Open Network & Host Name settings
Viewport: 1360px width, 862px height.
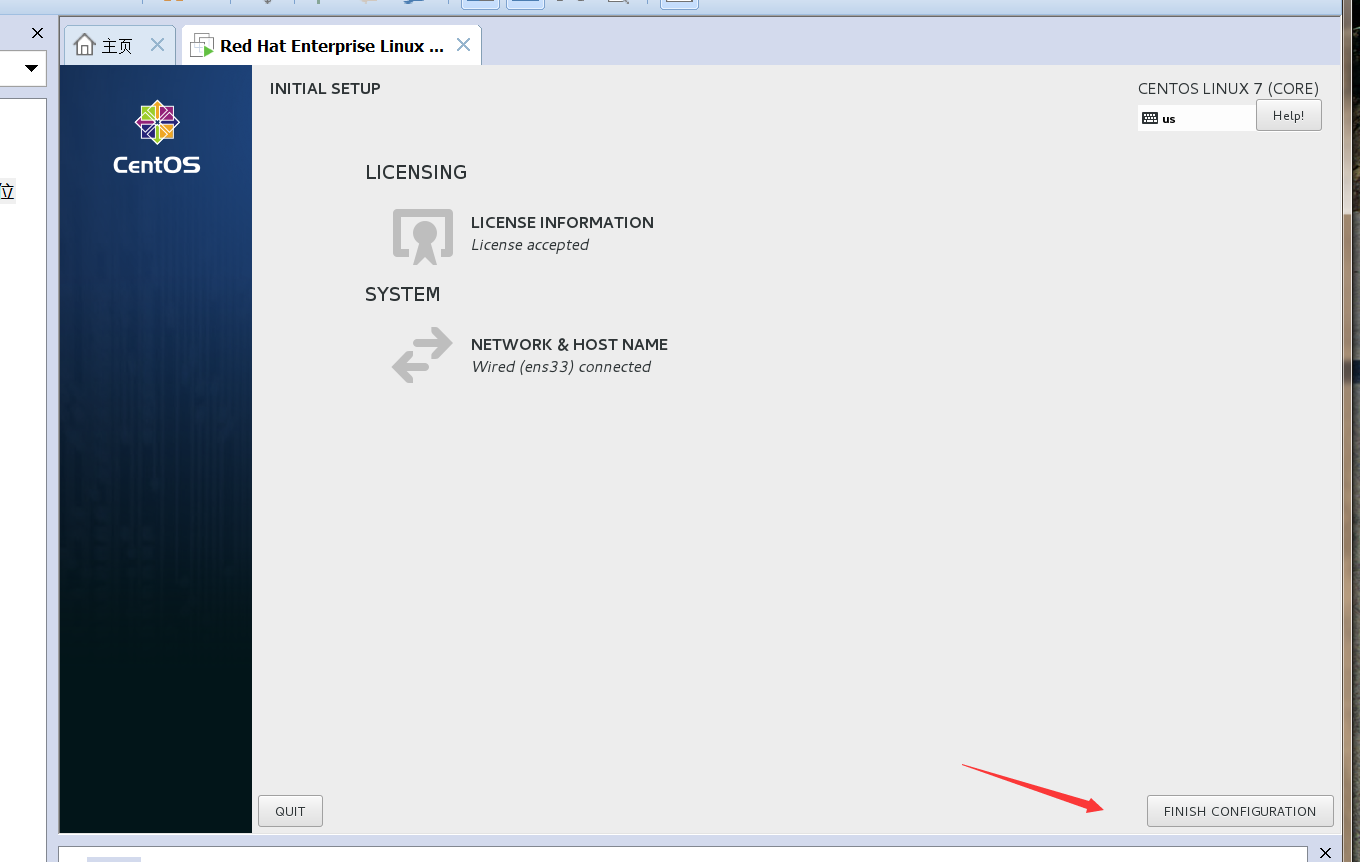[x=529, y=356]
